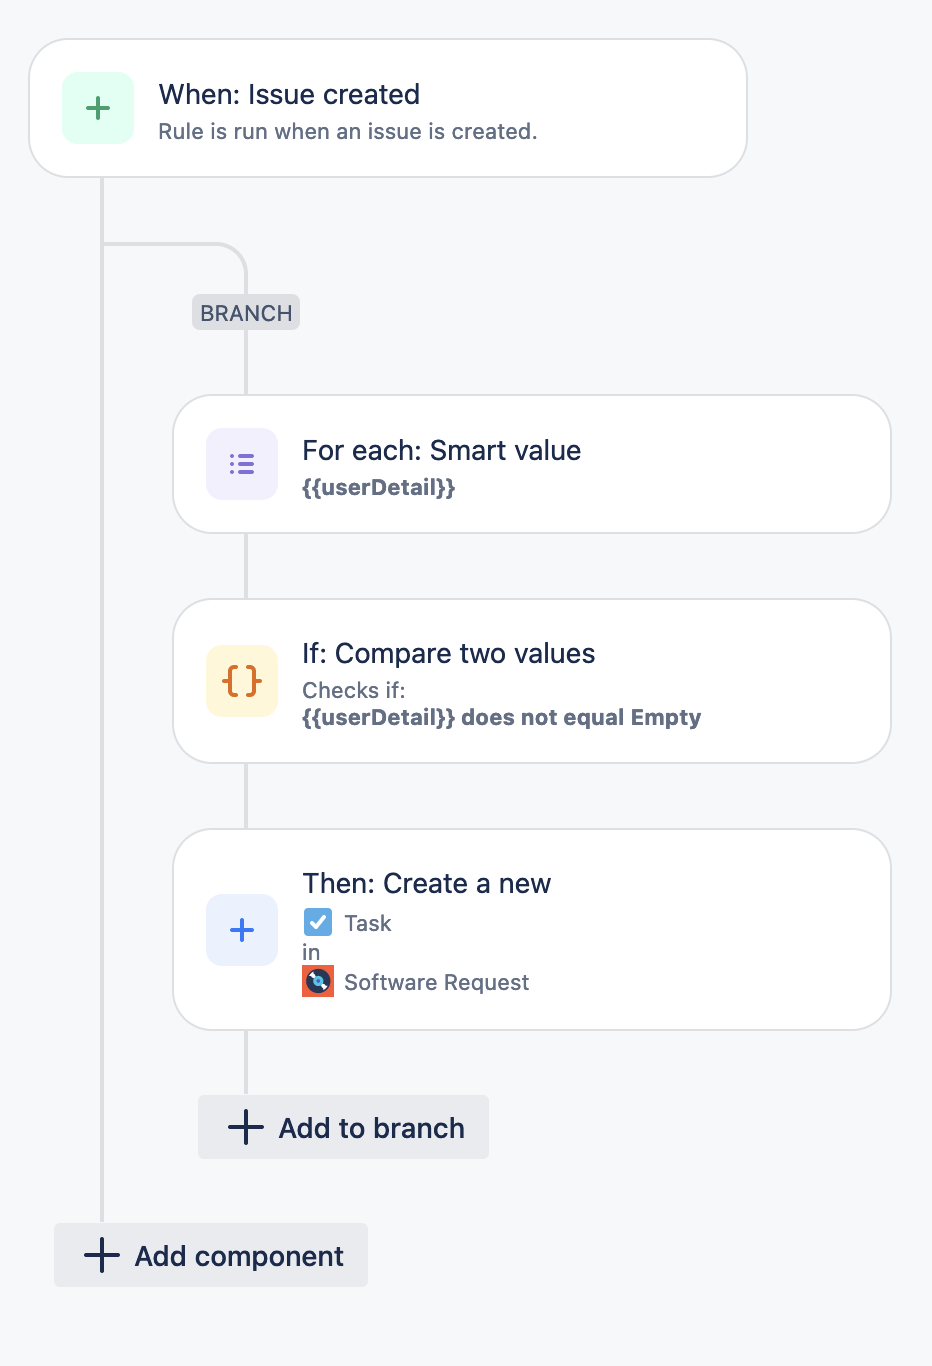Viewport: 932px width, 1366px height.
Task: Select the Software Request project icon
Action: pyautogui.click(x=317, y=981)
